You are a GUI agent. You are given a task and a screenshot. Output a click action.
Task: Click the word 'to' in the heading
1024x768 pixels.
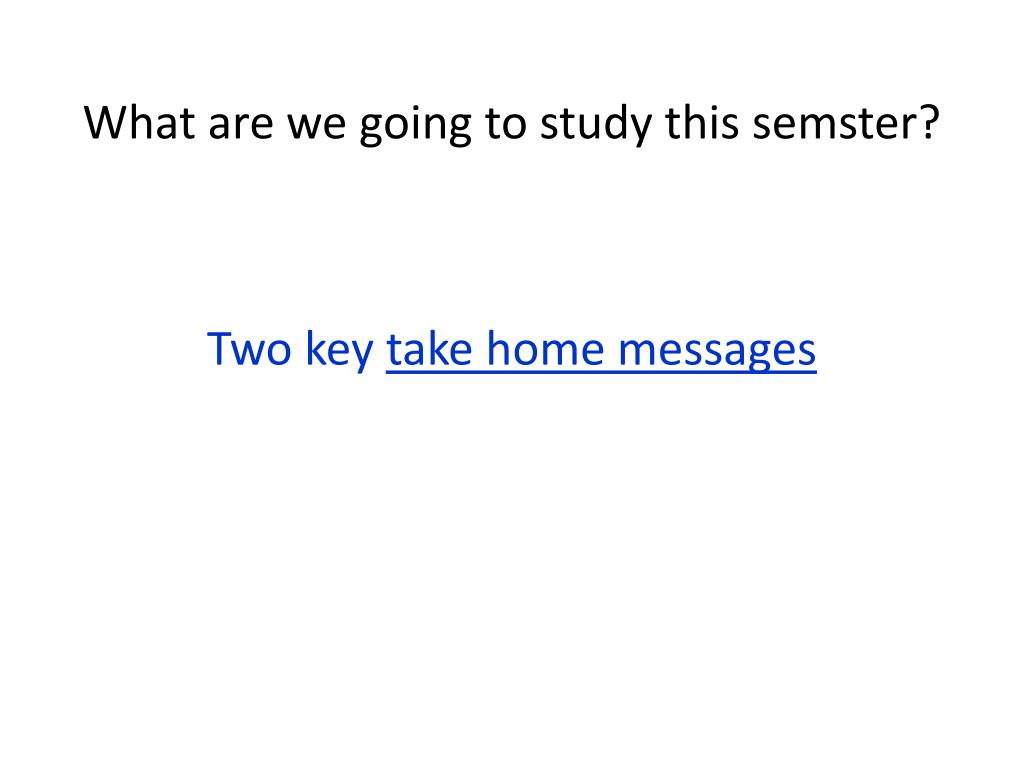coord(505,124)
